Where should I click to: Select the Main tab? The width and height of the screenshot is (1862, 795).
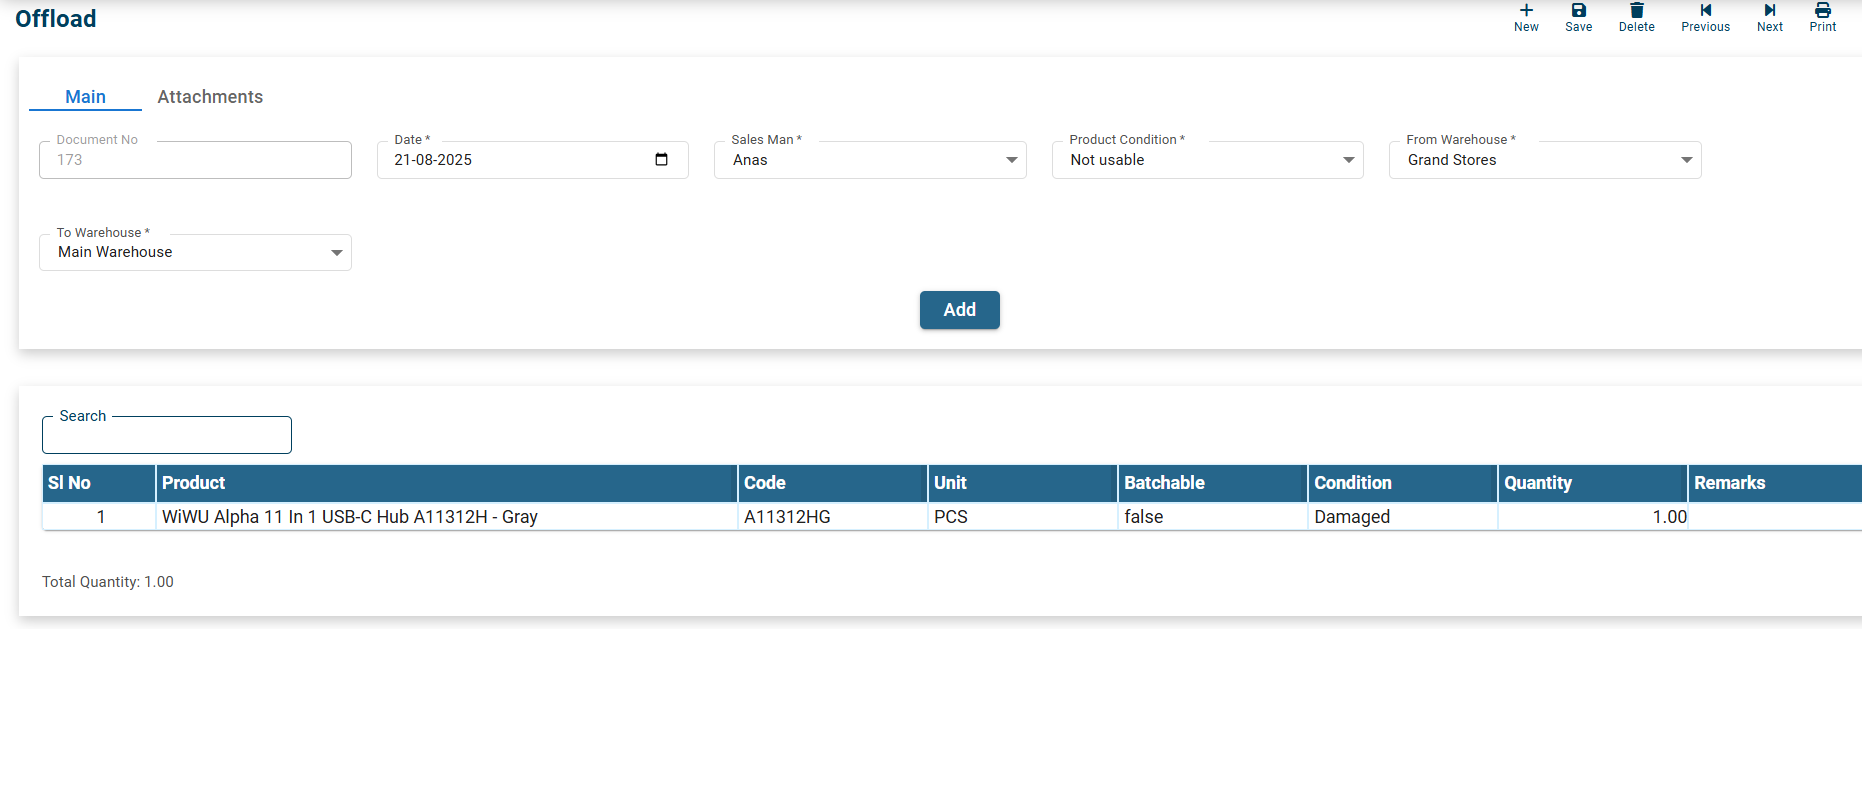(x=85, y=97)
